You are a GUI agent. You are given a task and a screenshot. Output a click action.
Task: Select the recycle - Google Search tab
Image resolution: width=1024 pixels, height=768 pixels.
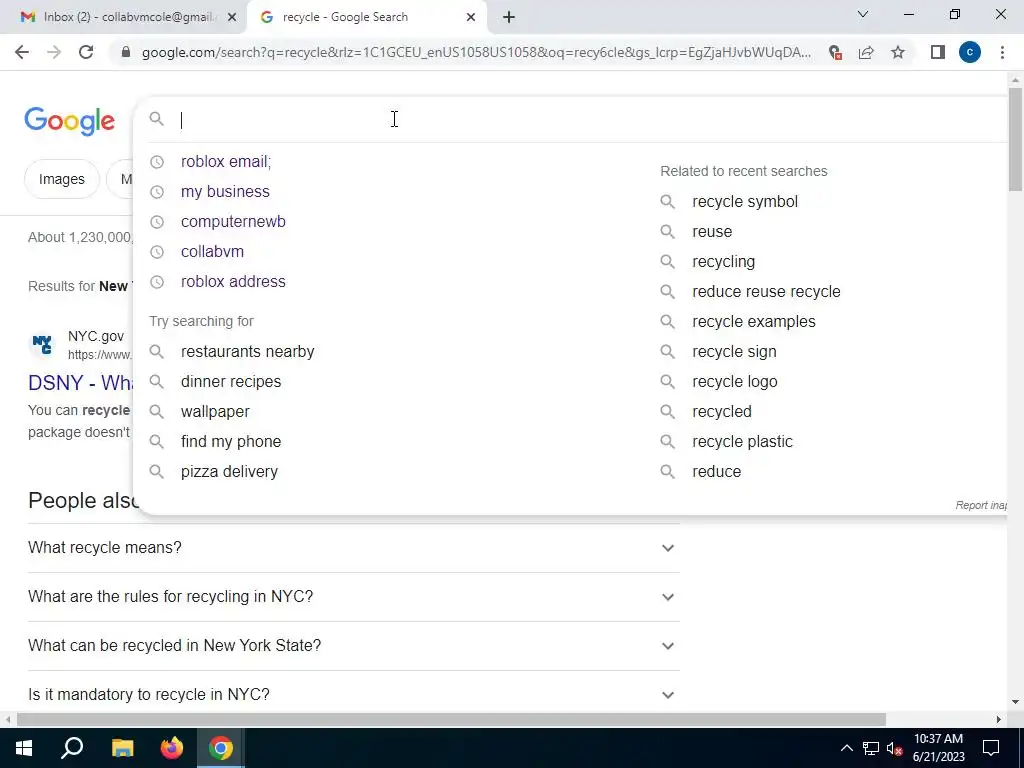point(367,18)
